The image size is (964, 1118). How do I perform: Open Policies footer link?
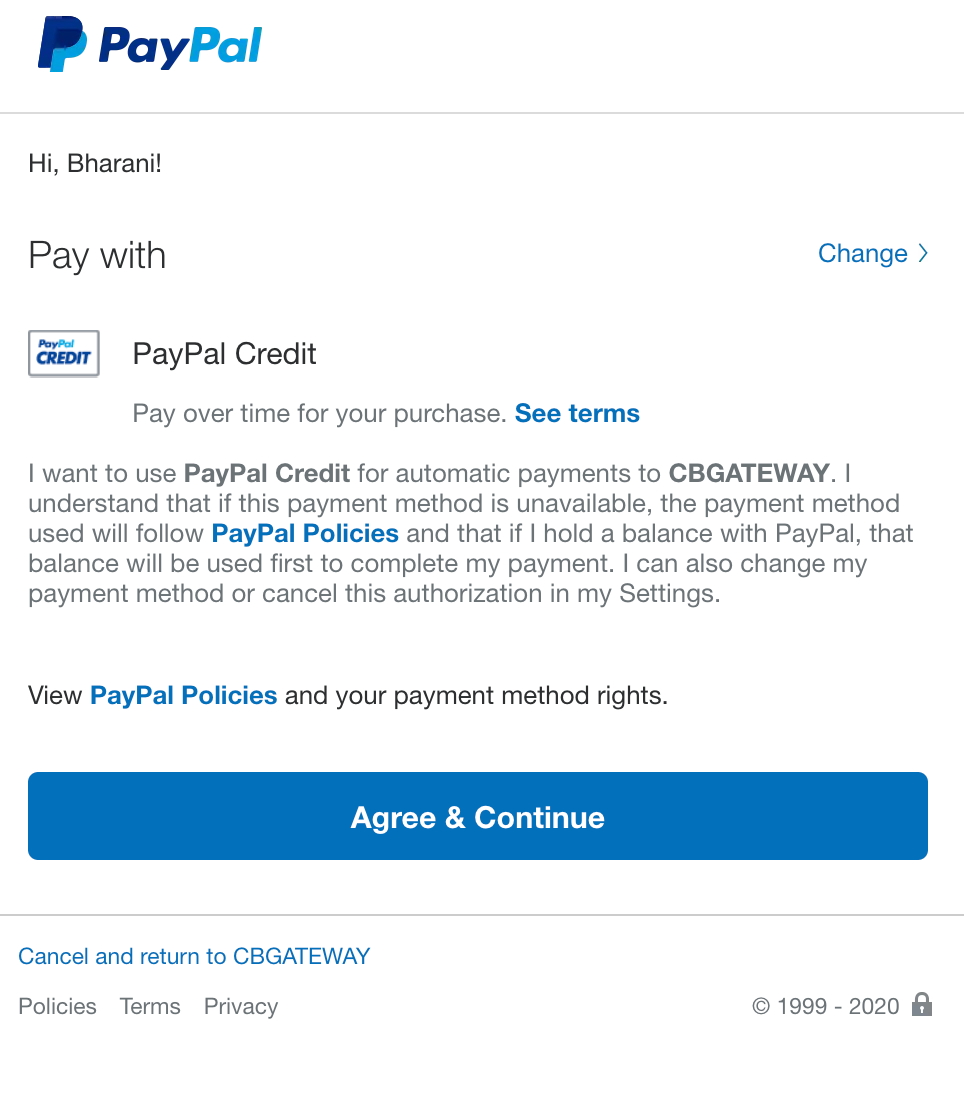[x=57, y=1006]
